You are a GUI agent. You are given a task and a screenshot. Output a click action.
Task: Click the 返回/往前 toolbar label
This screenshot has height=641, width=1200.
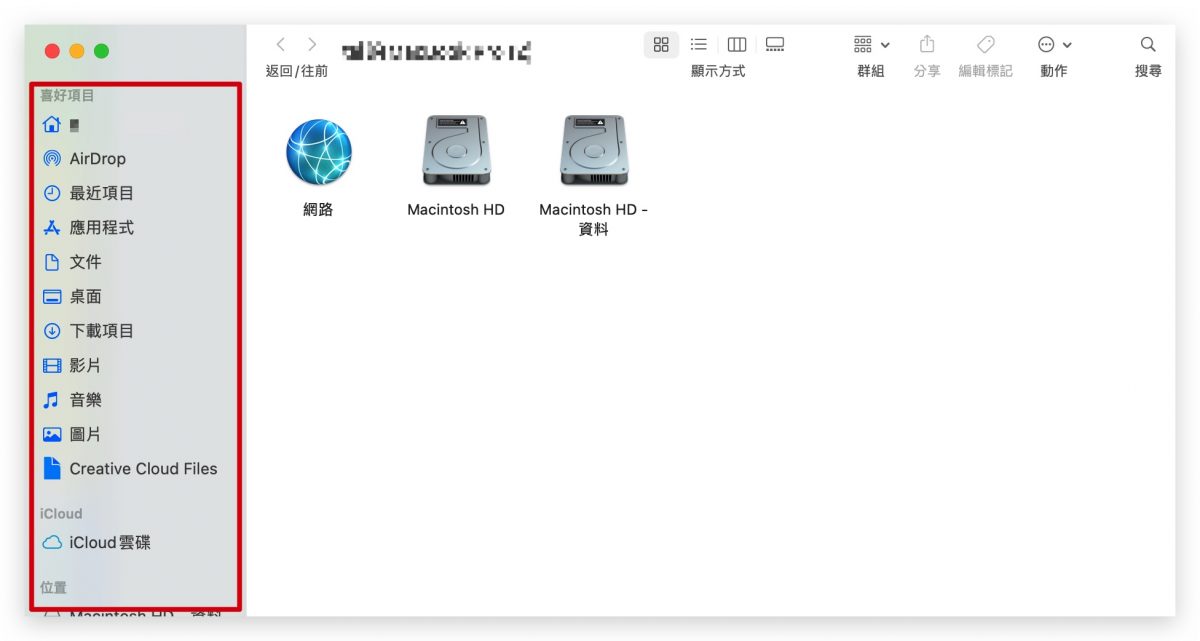297,71
